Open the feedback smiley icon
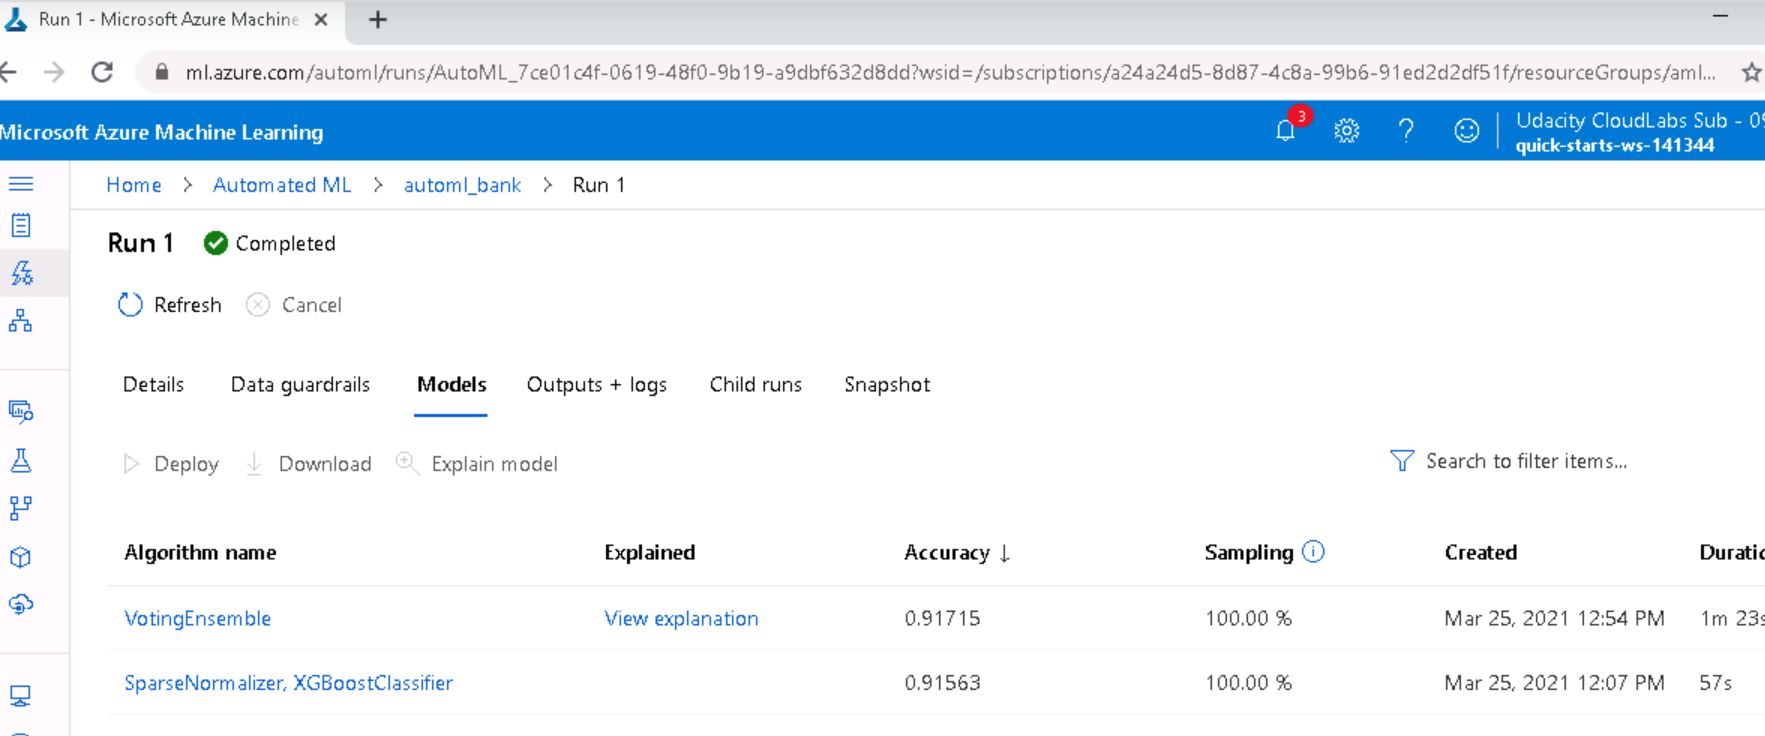1765x736 pixels. pos(1466,130)
